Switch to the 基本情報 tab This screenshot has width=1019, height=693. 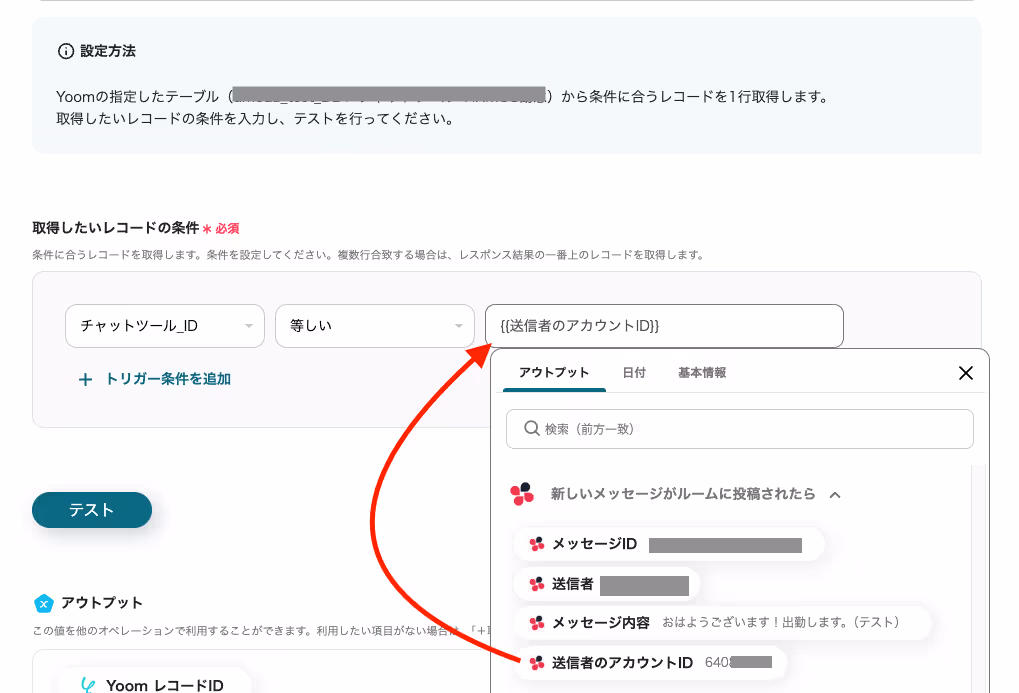pos(702,373)
